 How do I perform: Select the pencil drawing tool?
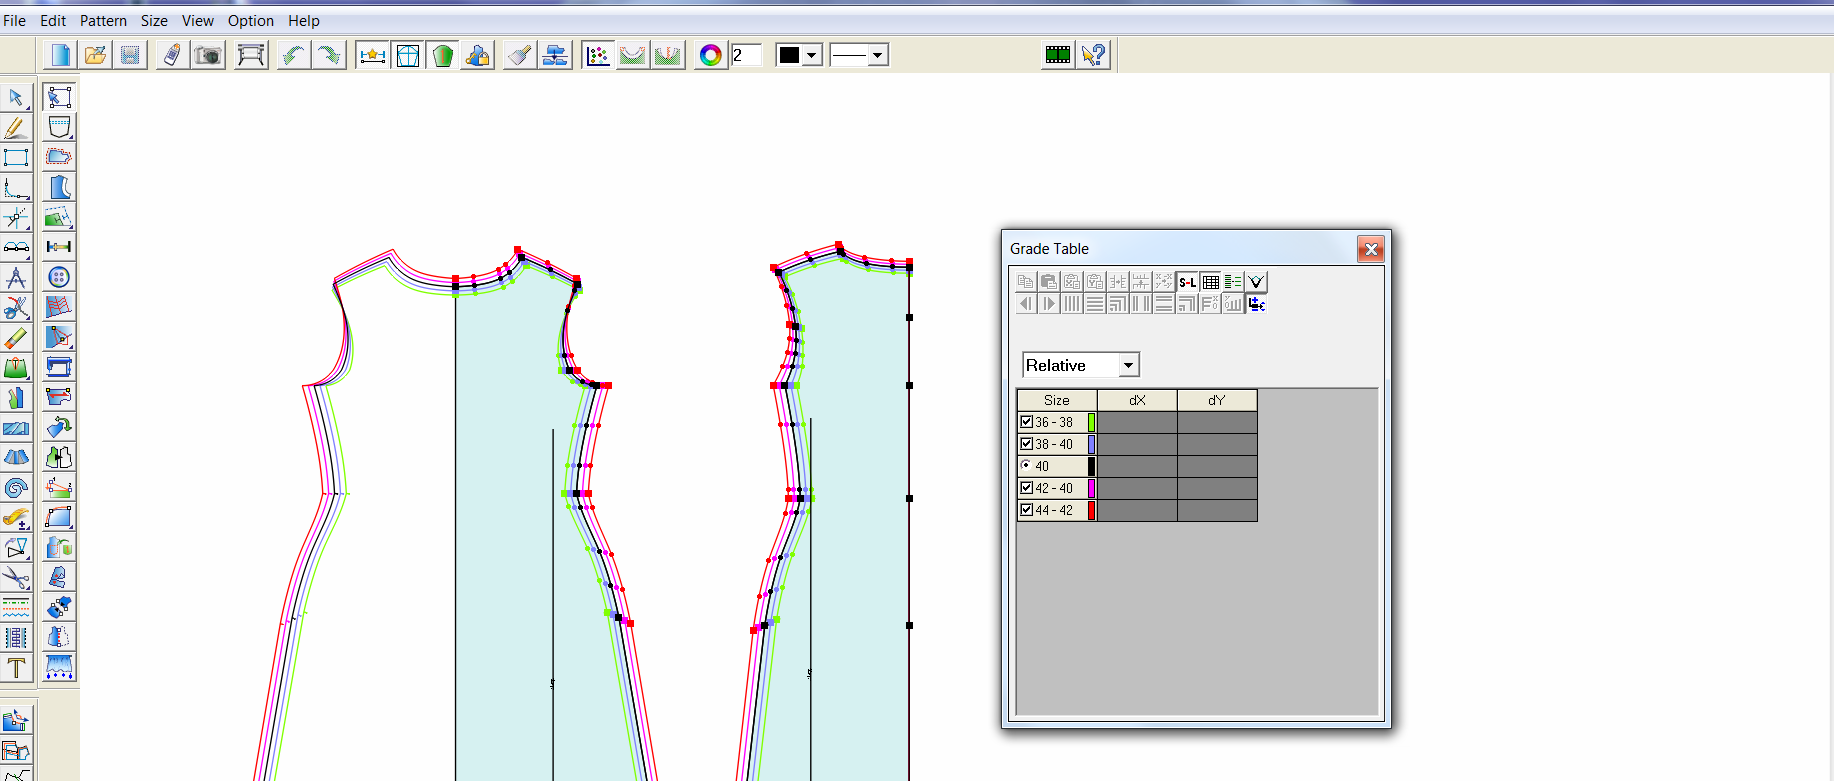(16, 127)
